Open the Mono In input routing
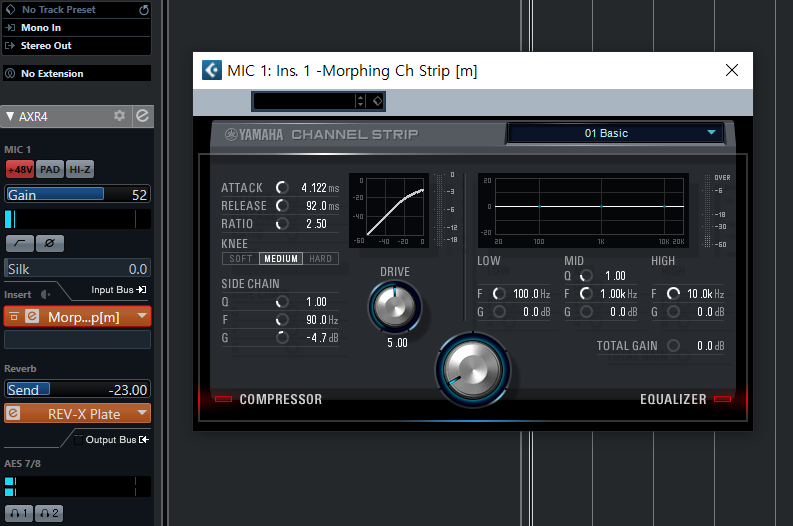 [77, 28]
